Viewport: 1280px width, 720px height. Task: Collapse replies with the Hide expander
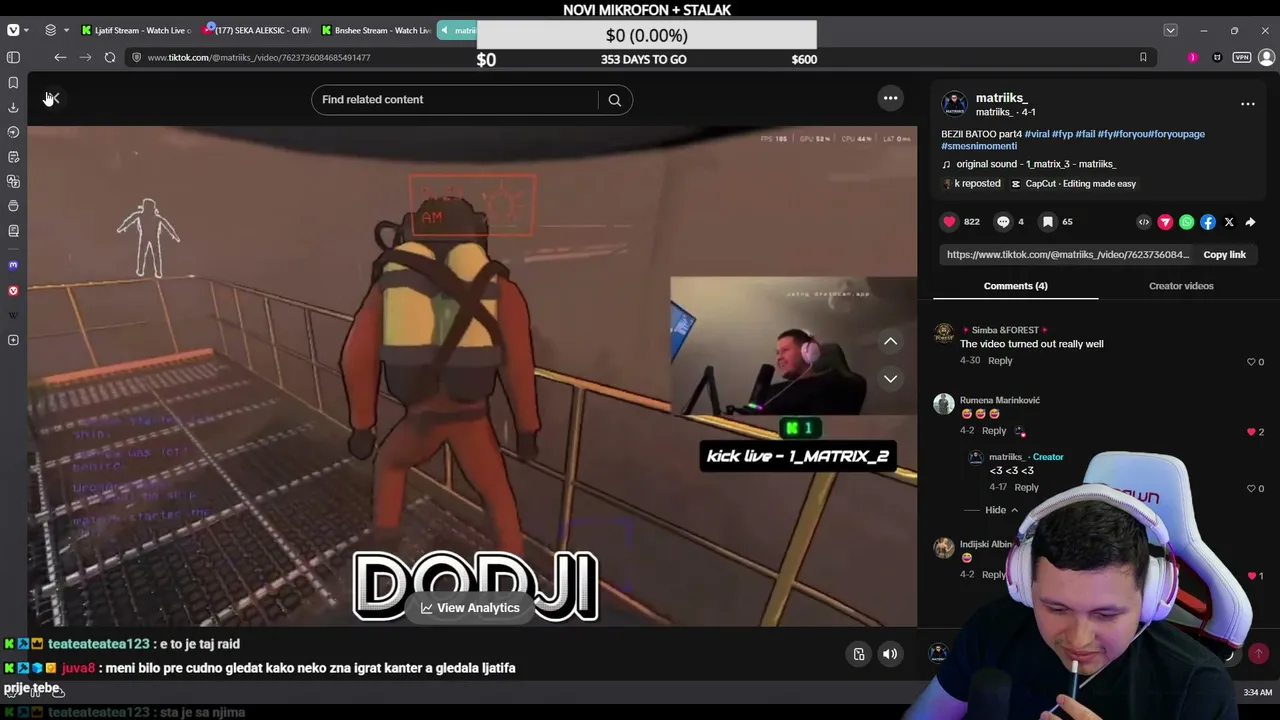click(1001, 510)
